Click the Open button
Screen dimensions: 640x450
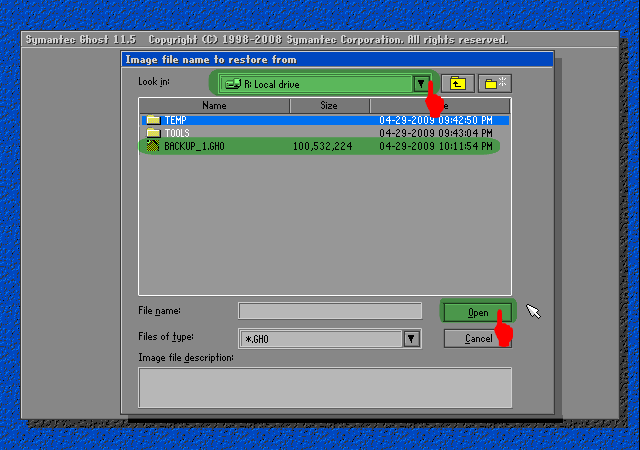click(x=478, y=313)
